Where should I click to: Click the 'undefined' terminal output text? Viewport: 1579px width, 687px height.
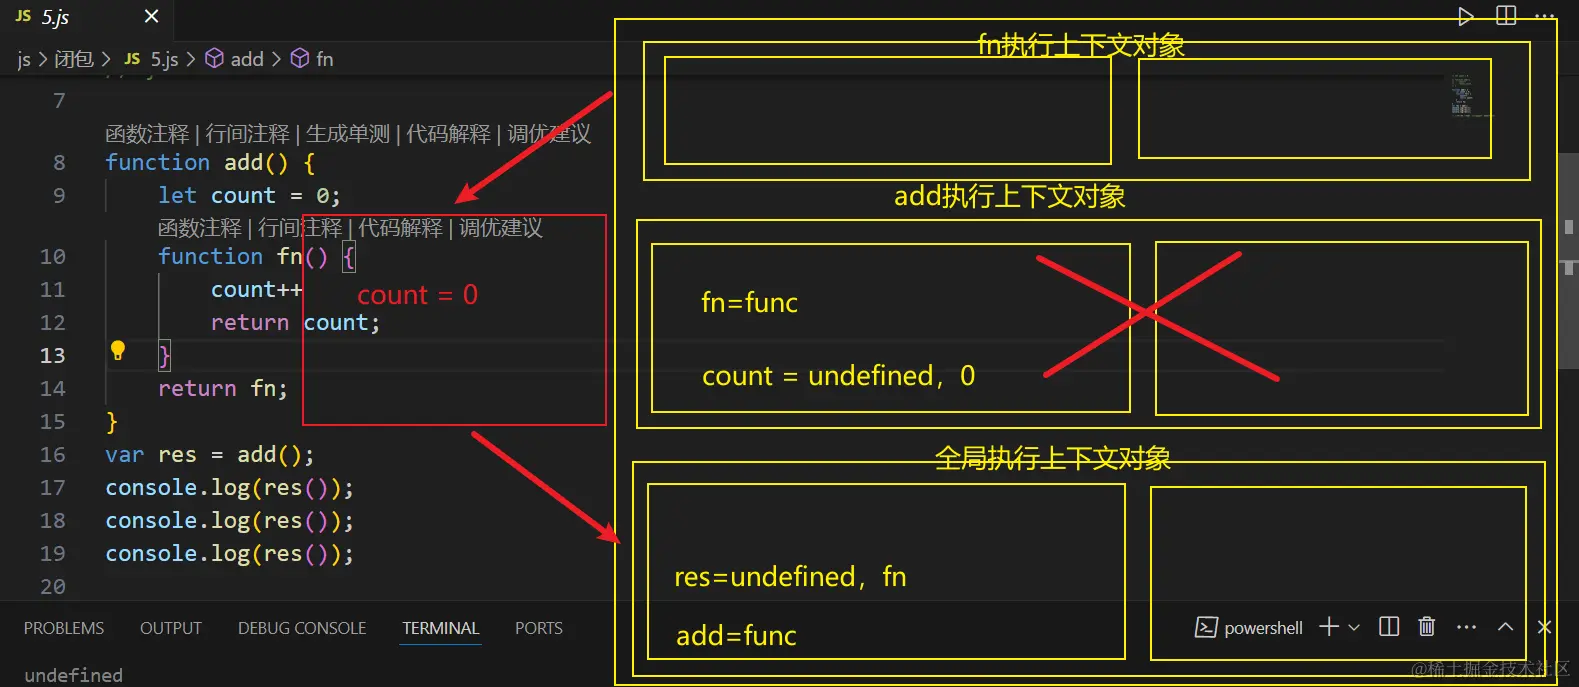(x=73, y=675)
